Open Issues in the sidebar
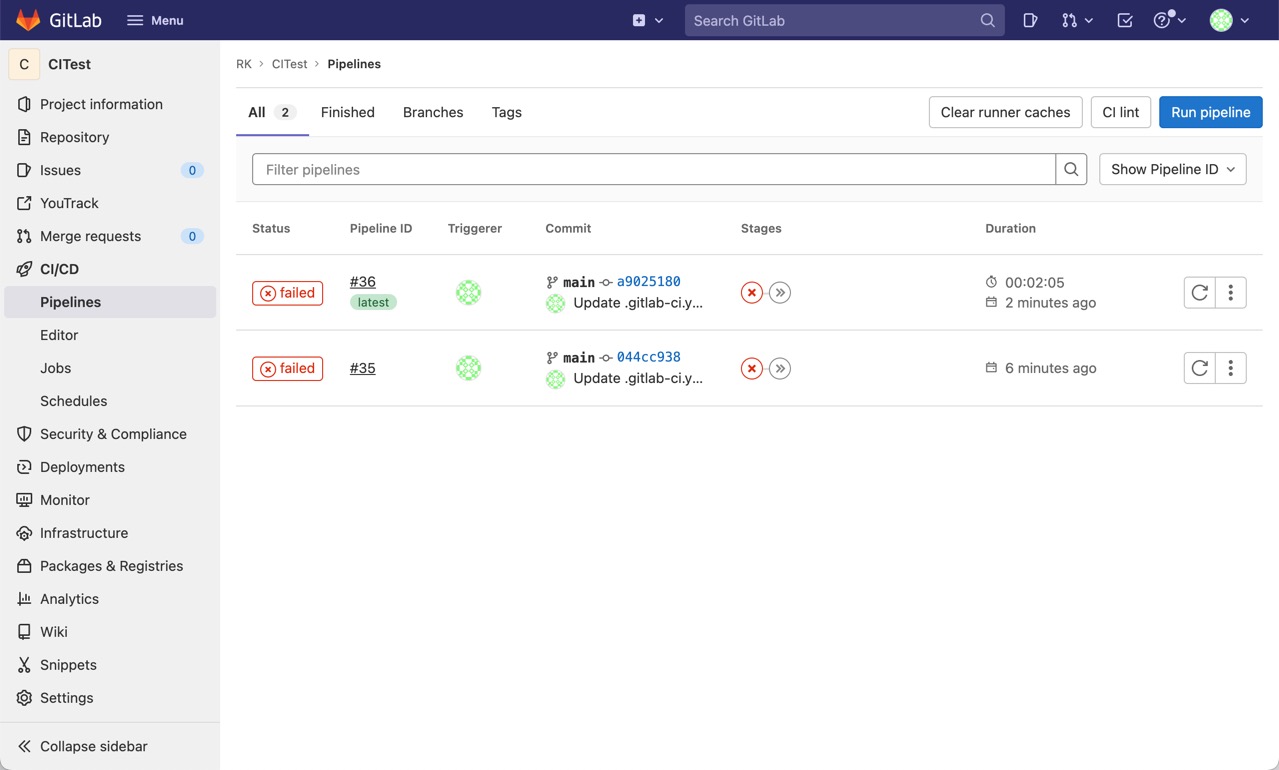1279x770 pixels. 110,170
